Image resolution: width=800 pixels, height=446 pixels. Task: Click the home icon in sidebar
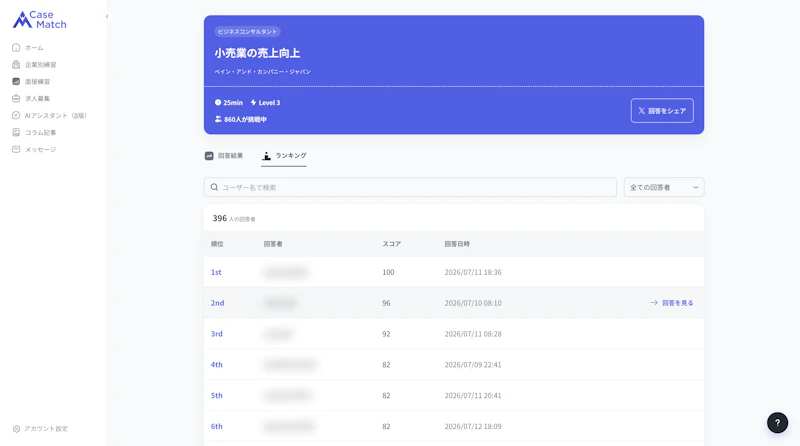pos(16,47)
